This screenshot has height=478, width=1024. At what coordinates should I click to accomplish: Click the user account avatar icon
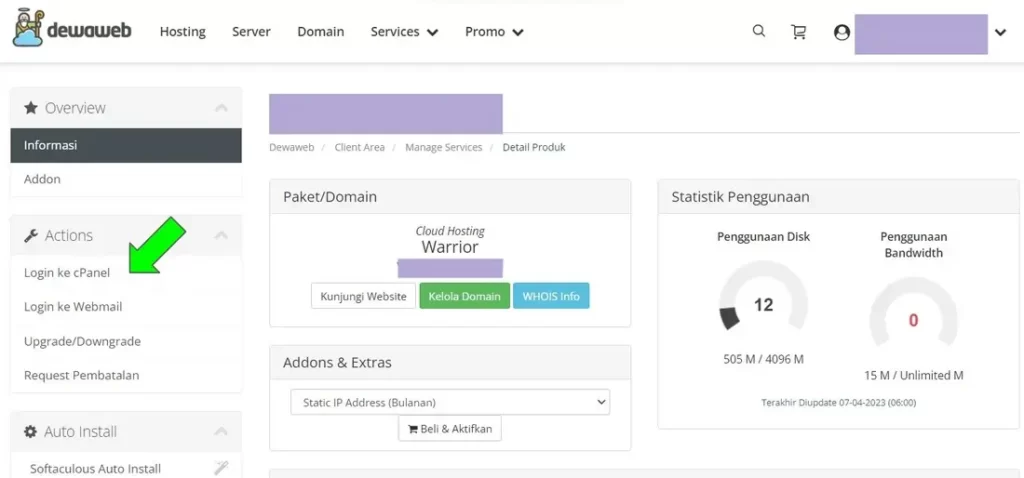842,32
